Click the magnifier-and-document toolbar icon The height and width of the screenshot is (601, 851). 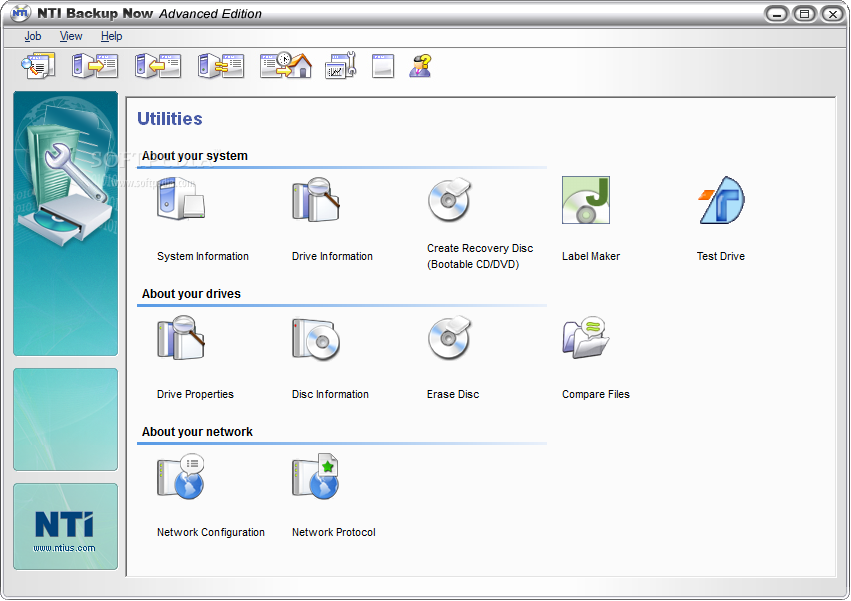(38, 66)
